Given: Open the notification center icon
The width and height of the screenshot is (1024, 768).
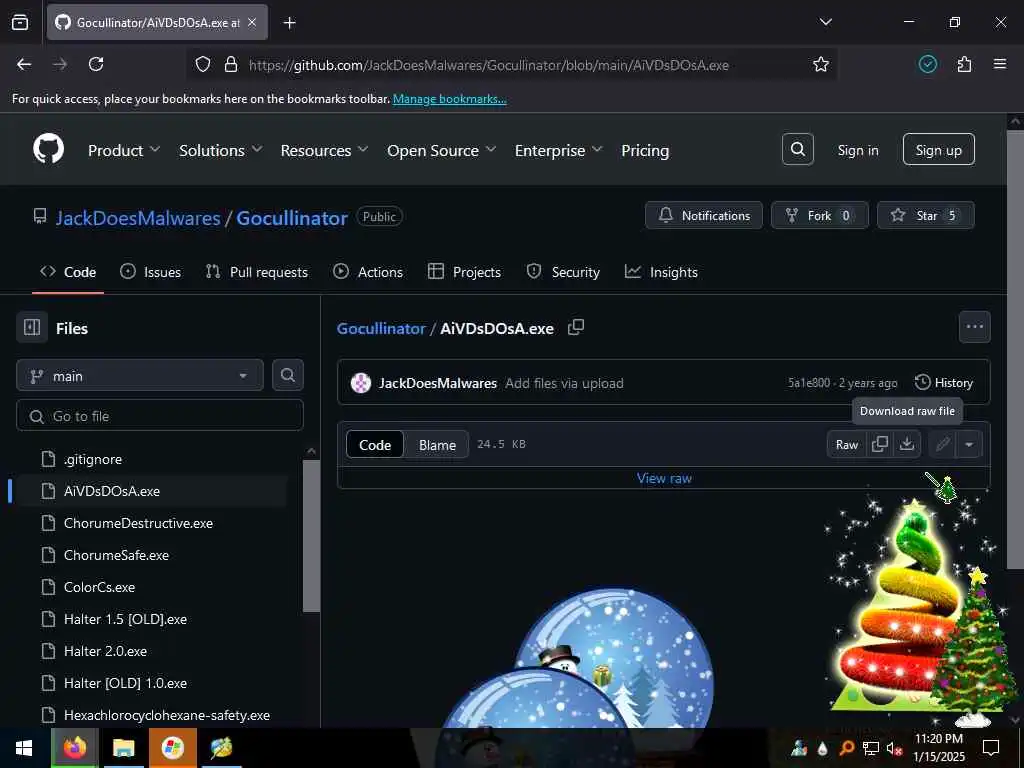Looking at the screenshot, I should point(991,748).
